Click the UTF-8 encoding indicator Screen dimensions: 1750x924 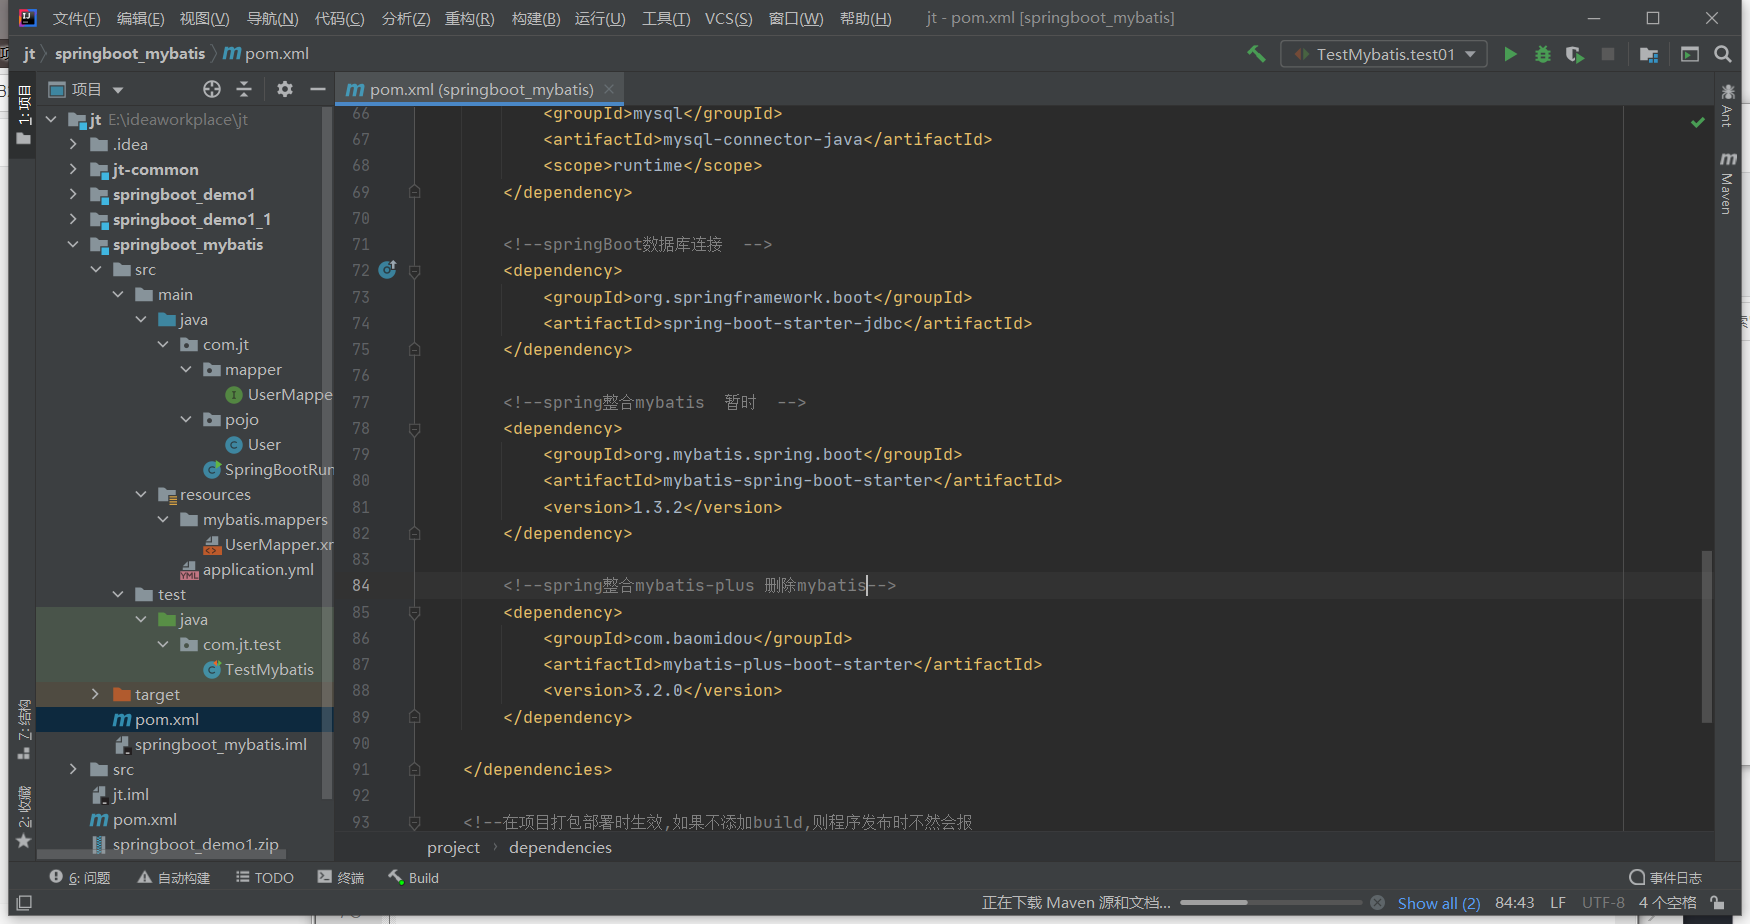1603,902
